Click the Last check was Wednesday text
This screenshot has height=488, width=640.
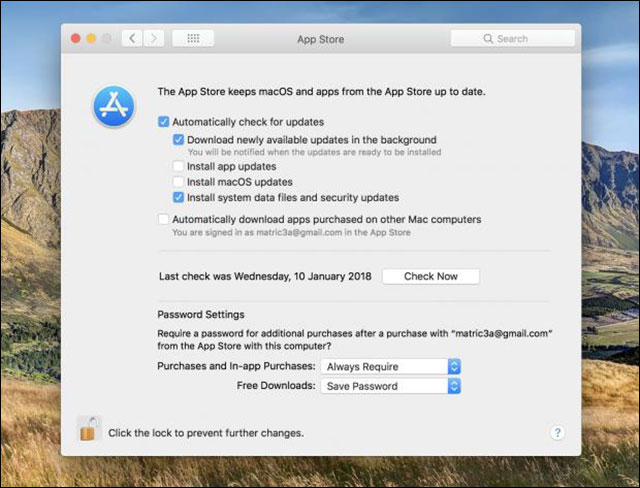click(265, 276)
